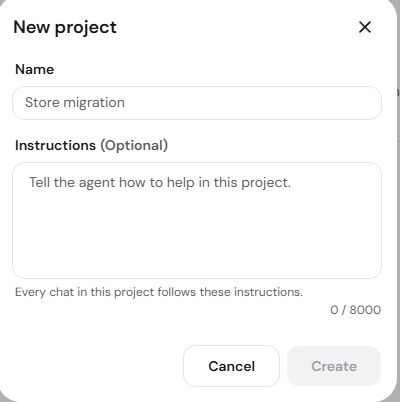The width and height of the screenshot is (400, 402).
Task: Click the '0 / 8000' character counter
Action: click(x=355, y=310)
